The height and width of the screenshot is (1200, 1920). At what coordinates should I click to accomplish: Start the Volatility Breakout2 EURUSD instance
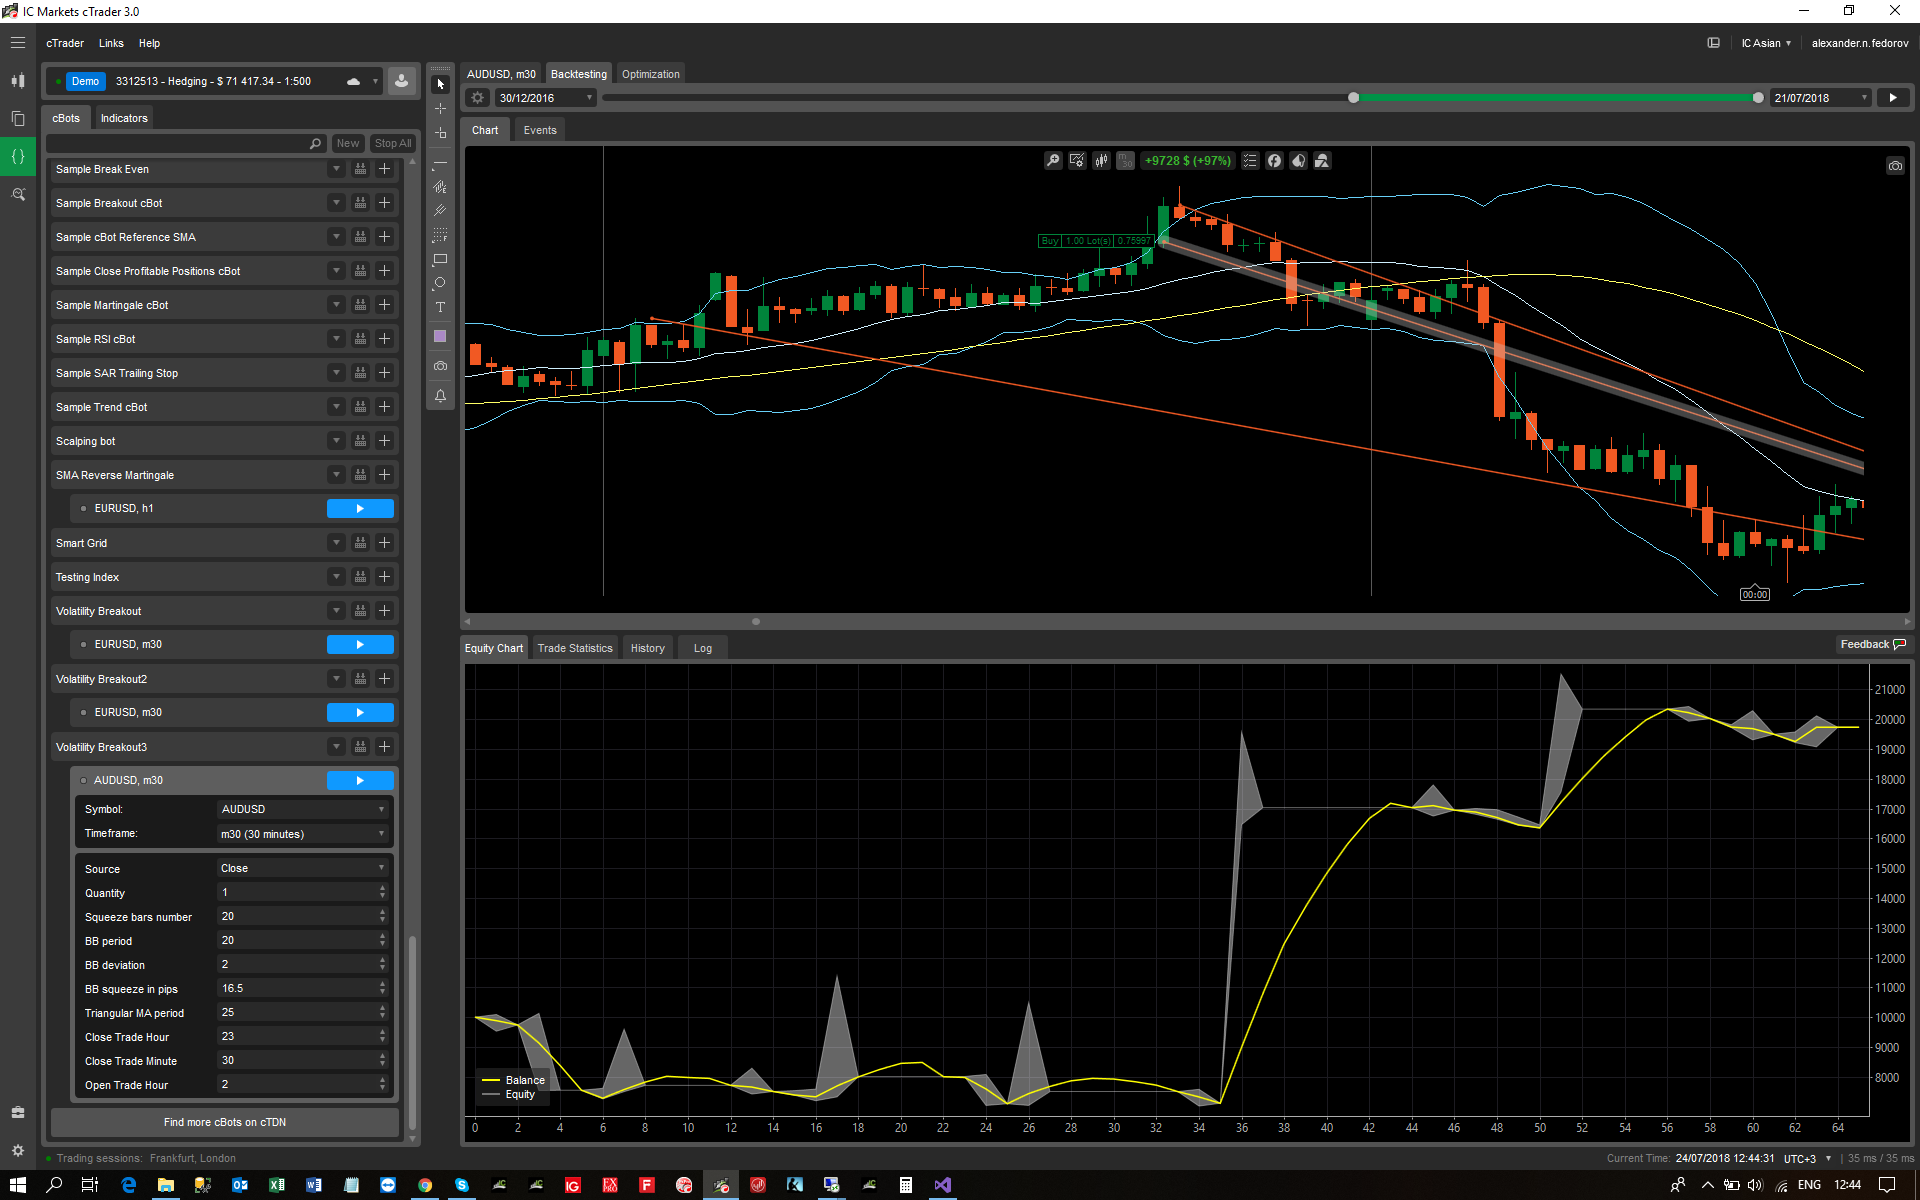pyautogui.click(x=360, y=712)
